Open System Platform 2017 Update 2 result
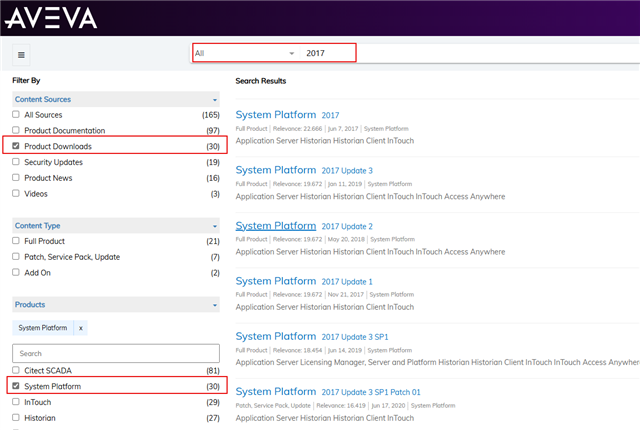This screenshot has width=640, height=430. pyautogui.click(x=304, y=226)
